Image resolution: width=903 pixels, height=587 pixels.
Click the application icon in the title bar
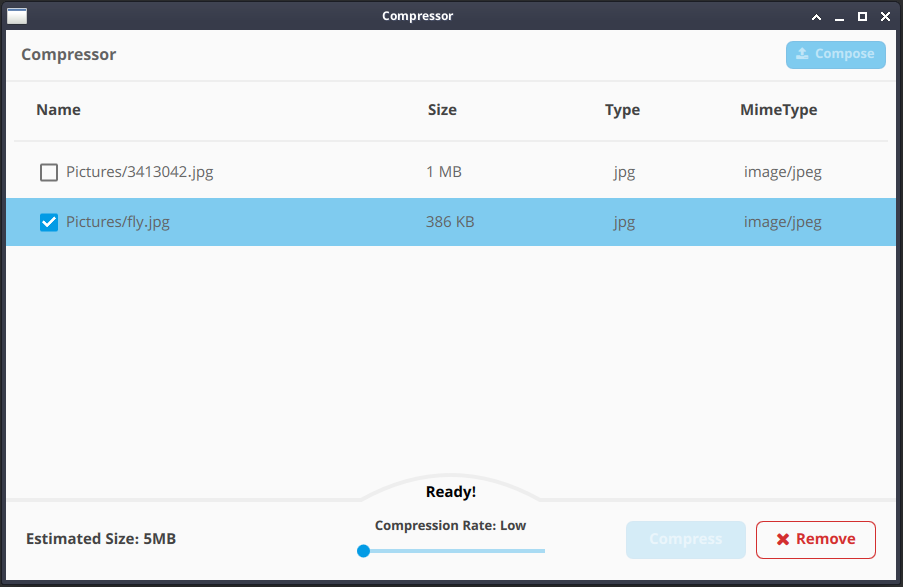tap(16, 15)
